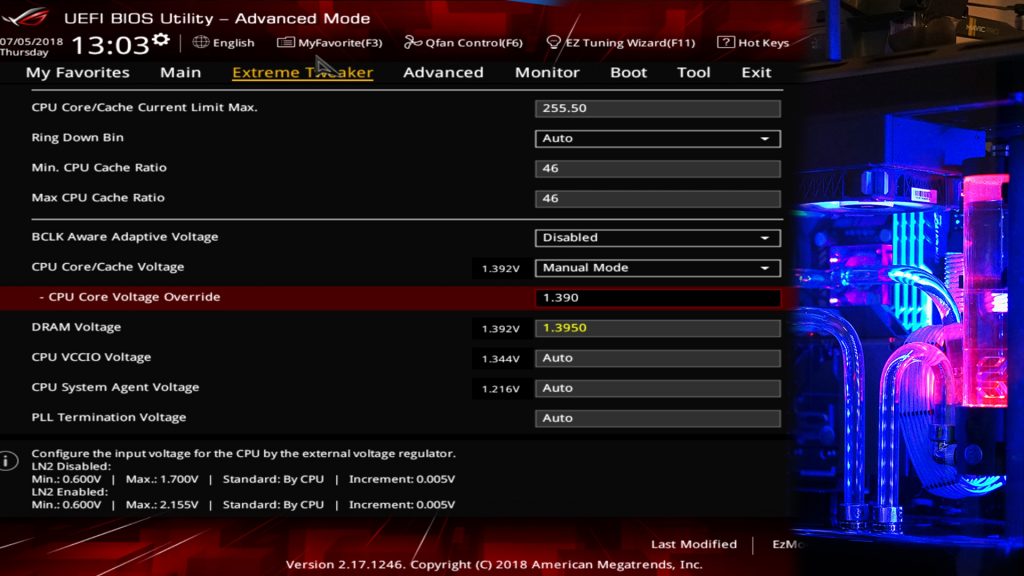Click CPU Core/Cache Current Limit Max. label

(x=144, y=107)
